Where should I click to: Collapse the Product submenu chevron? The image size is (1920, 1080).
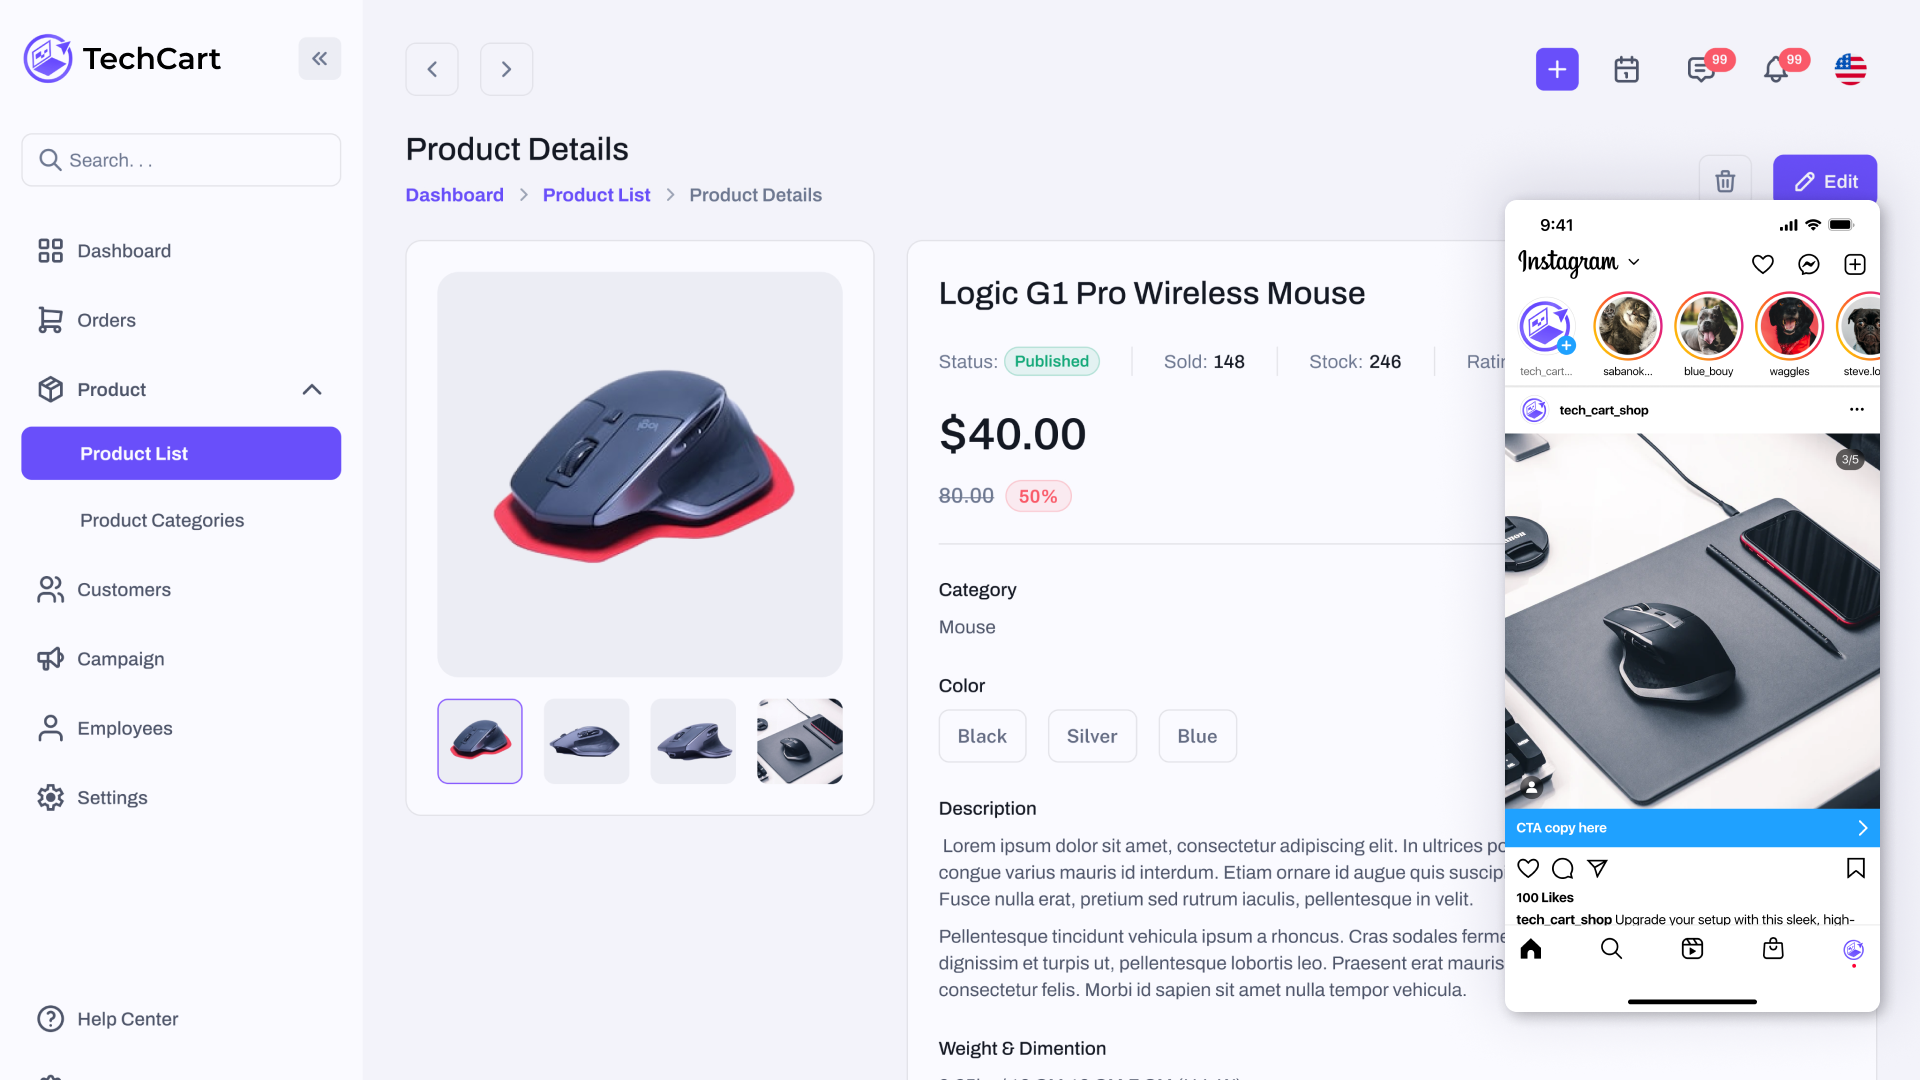tap(312, 390)
